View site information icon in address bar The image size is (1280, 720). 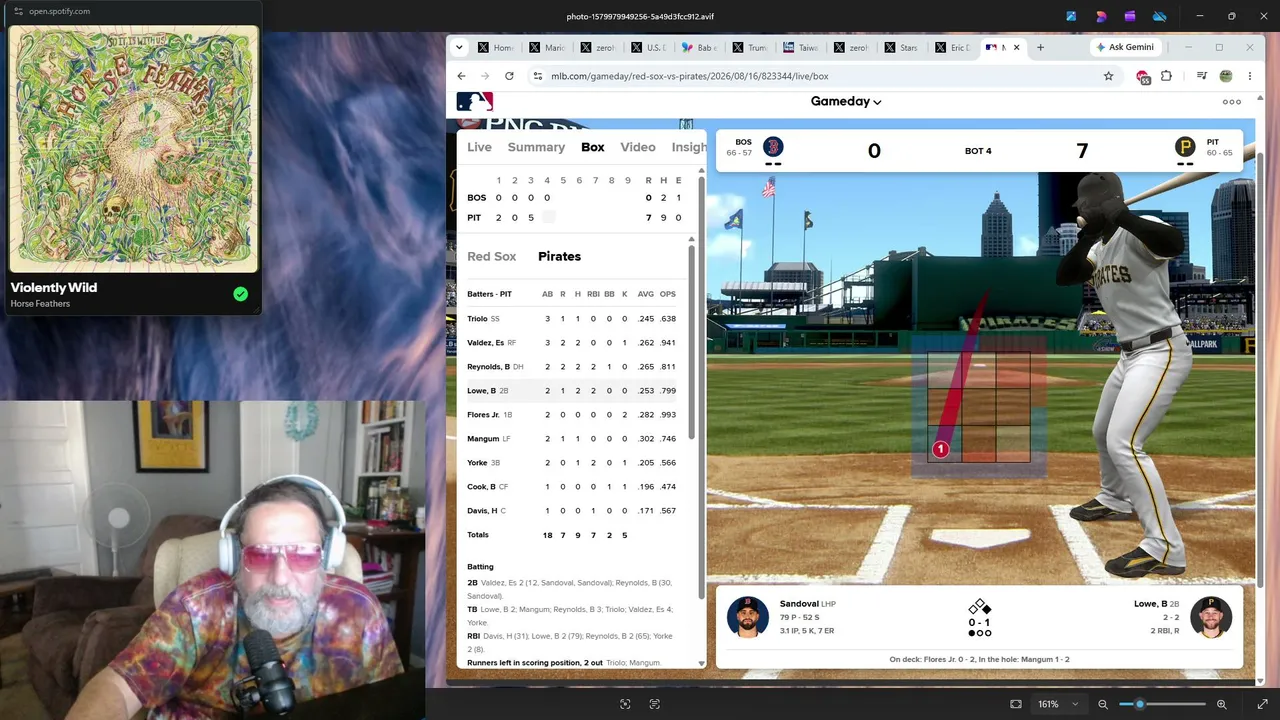click(538, 76)
